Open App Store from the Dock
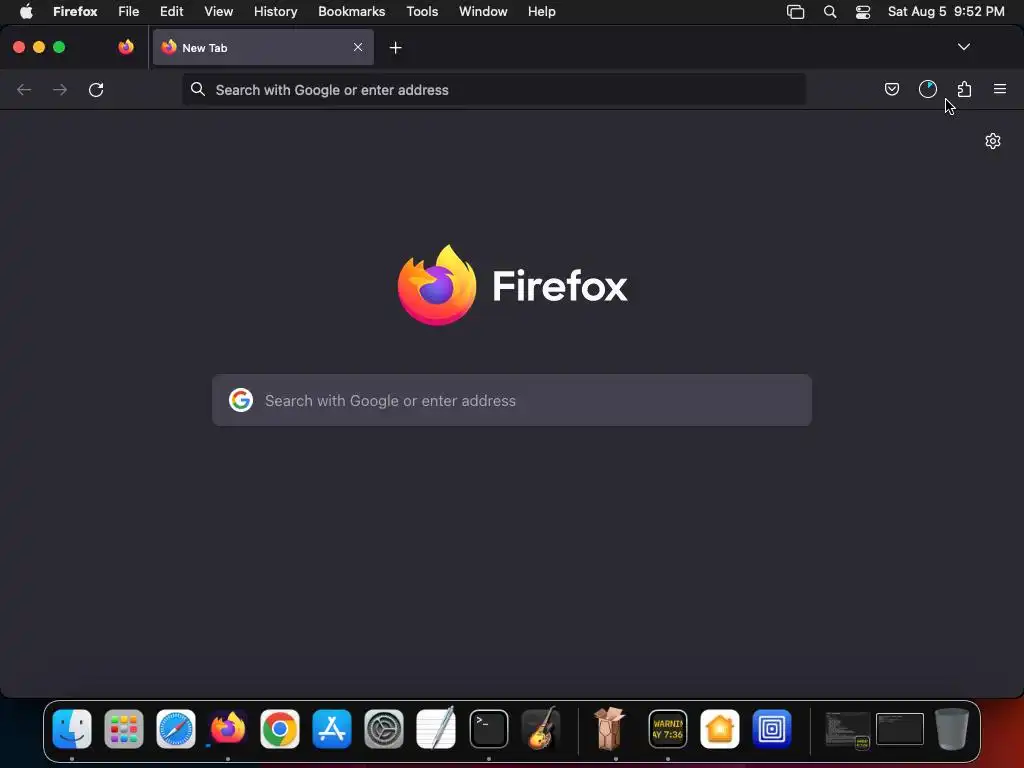Screen dimensions: 1024x768 point(332,729)
